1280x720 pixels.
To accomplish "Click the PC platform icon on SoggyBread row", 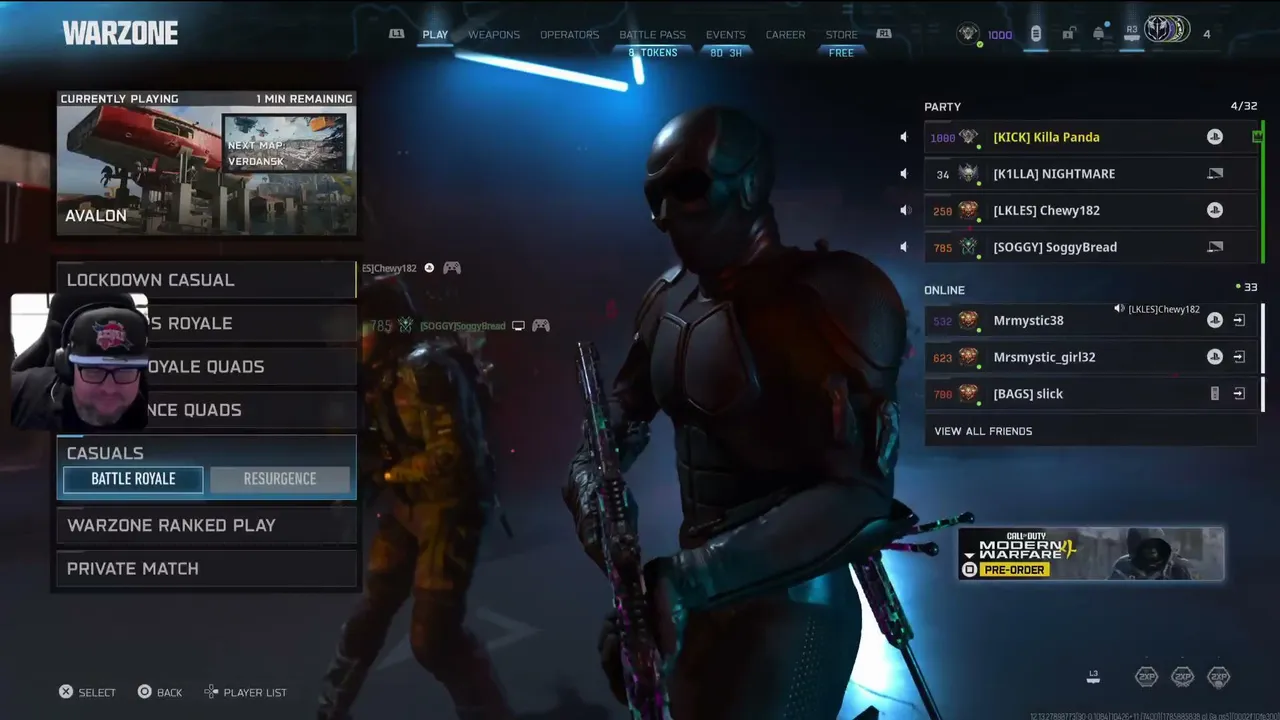I will tap(1215, 247).
